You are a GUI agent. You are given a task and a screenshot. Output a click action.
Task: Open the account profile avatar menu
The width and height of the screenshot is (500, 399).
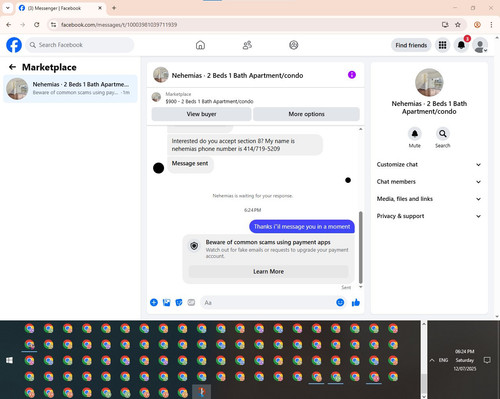coord(480,46)
